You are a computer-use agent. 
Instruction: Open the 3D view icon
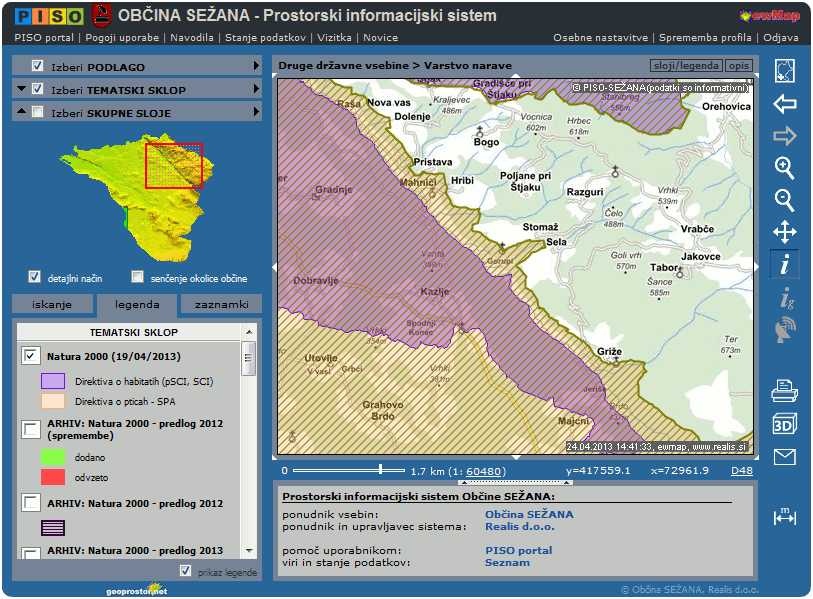[x=785, y=424]
